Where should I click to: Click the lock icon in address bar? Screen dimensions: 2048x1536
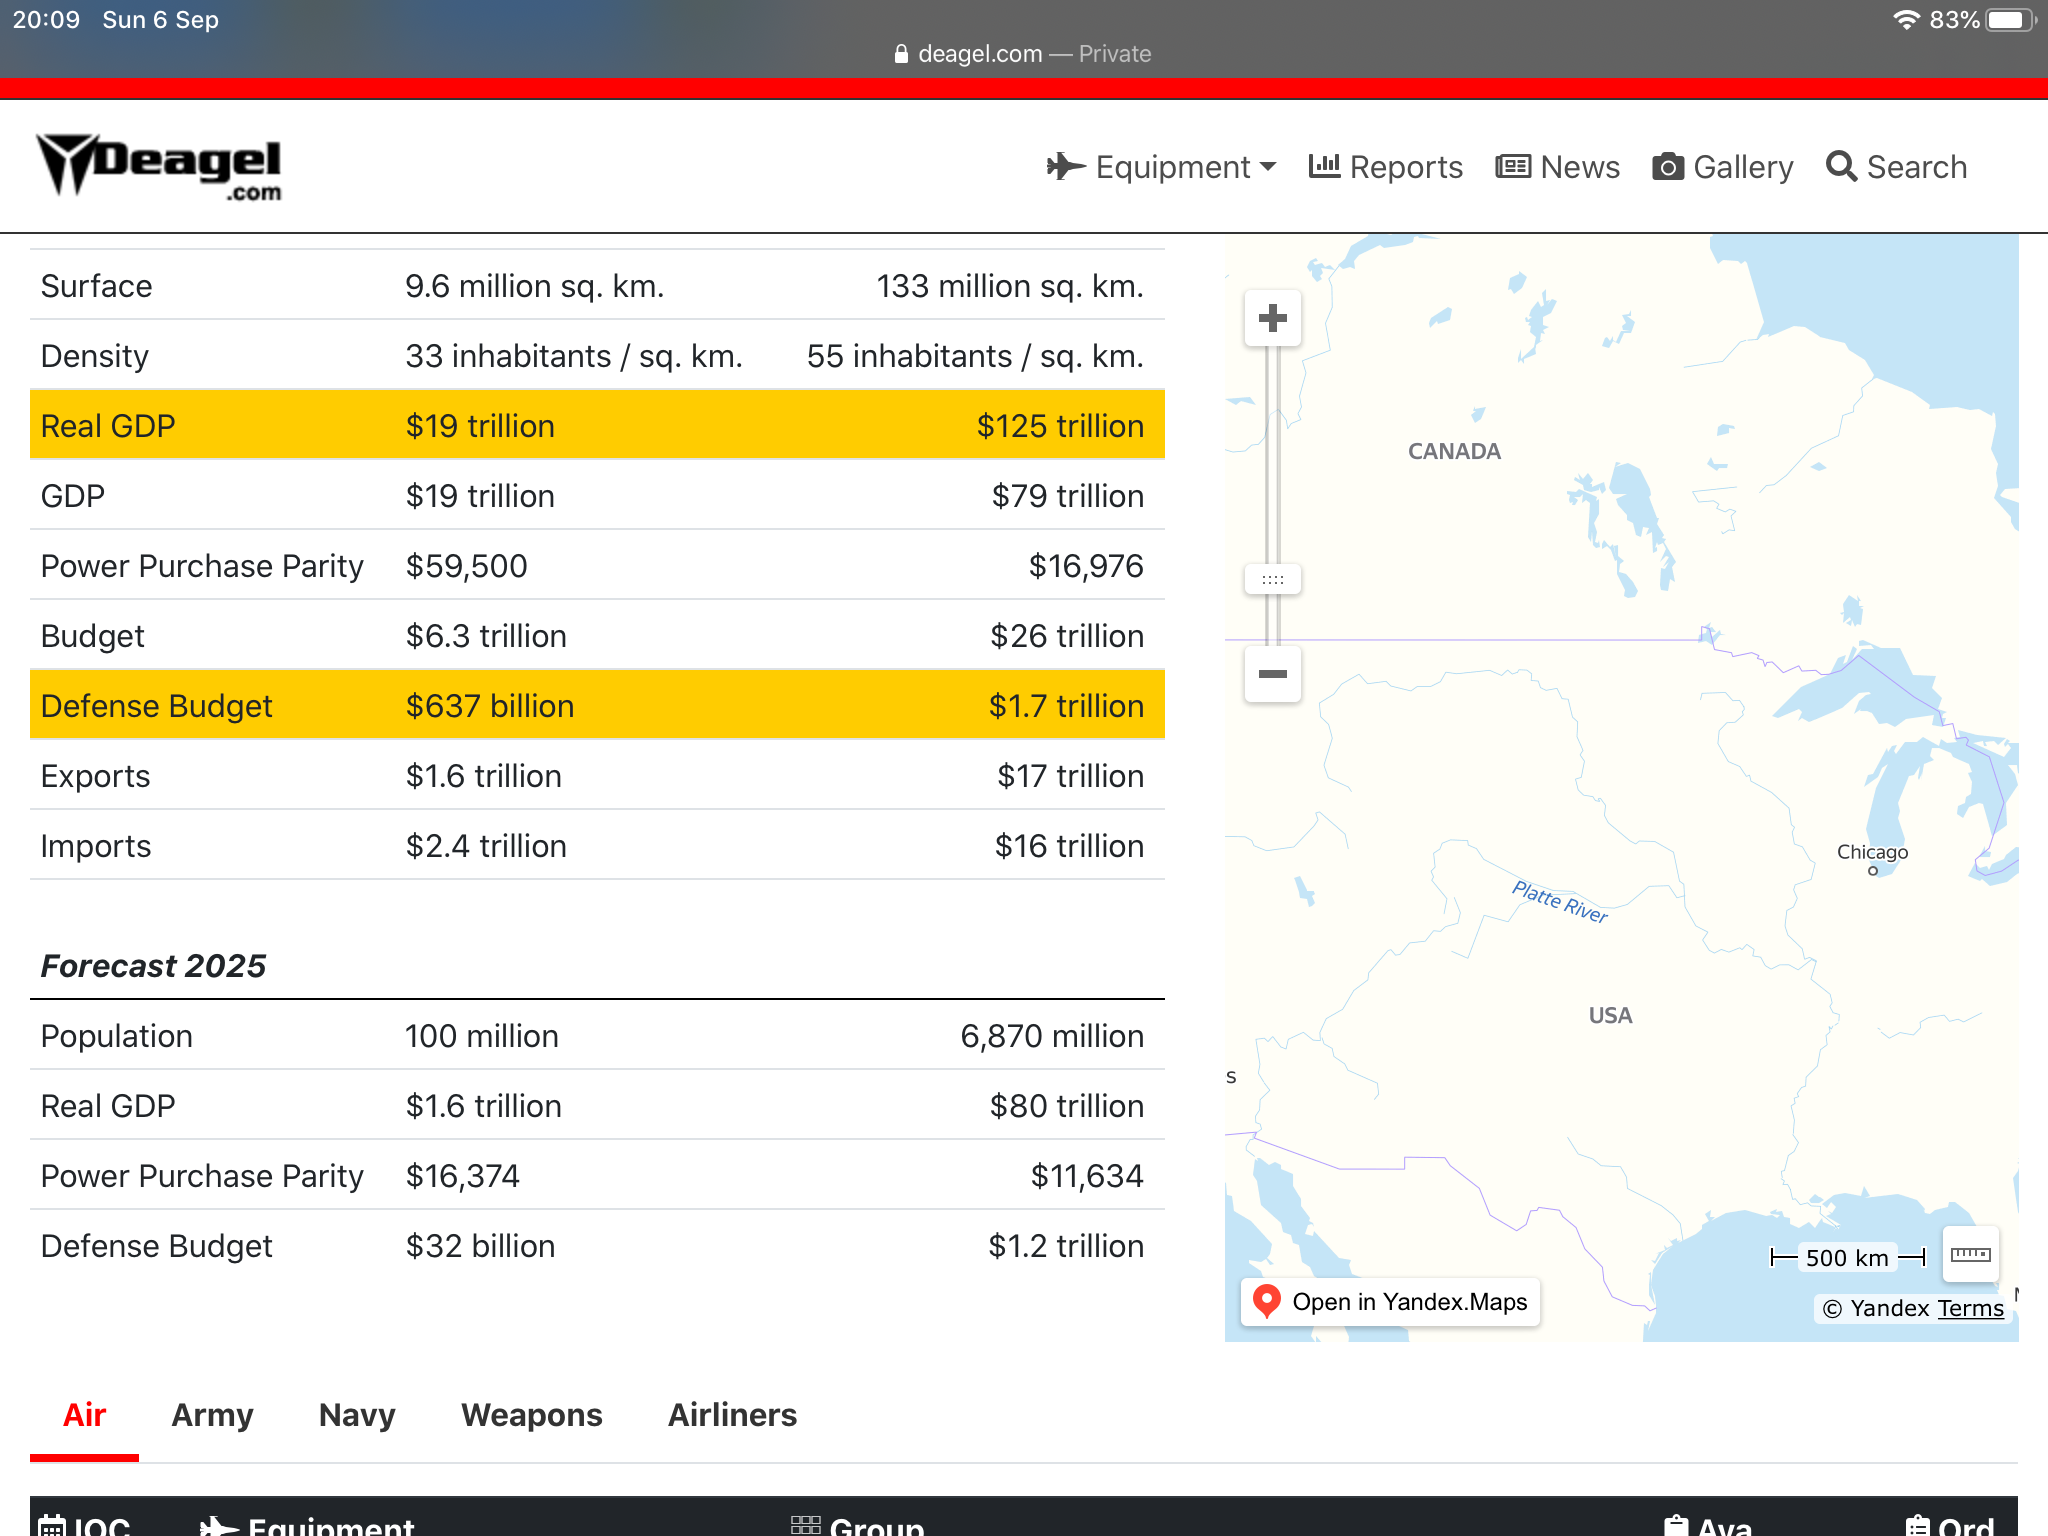tap(901, 54)
